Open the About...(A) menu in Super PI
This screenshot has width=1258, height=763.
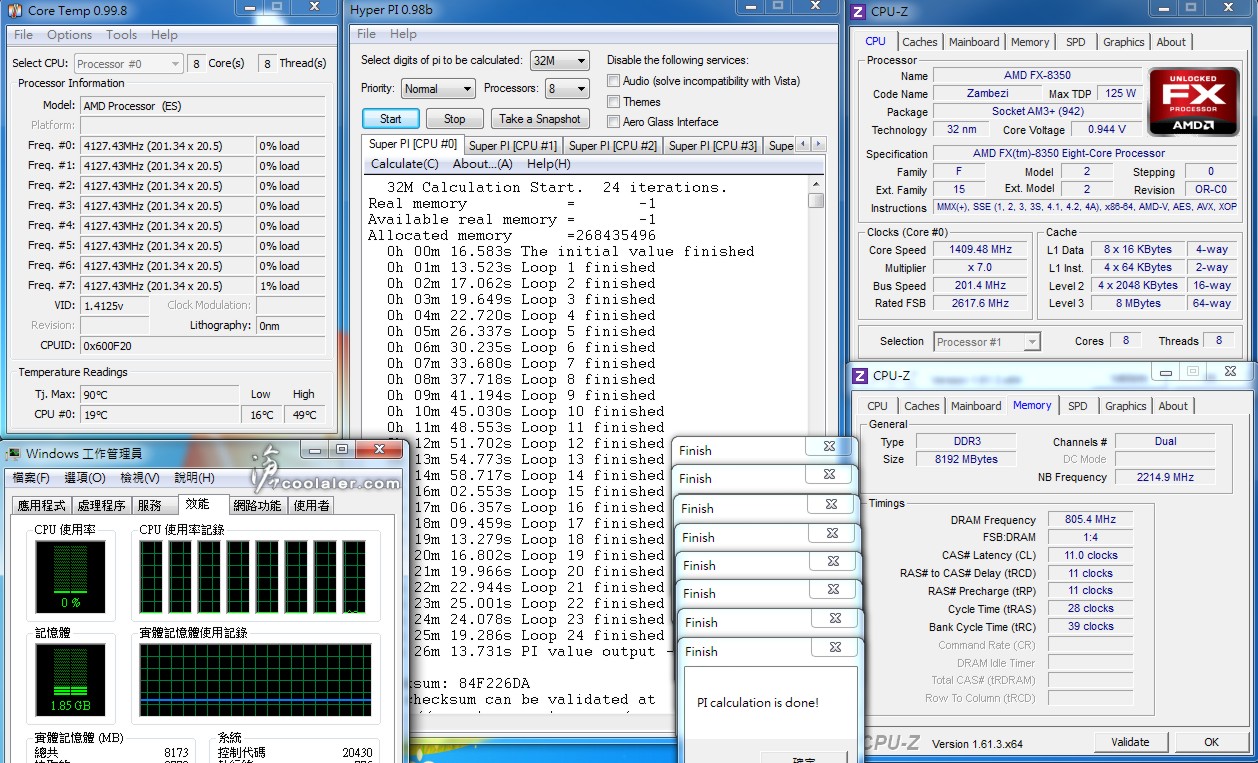point(483,164)
